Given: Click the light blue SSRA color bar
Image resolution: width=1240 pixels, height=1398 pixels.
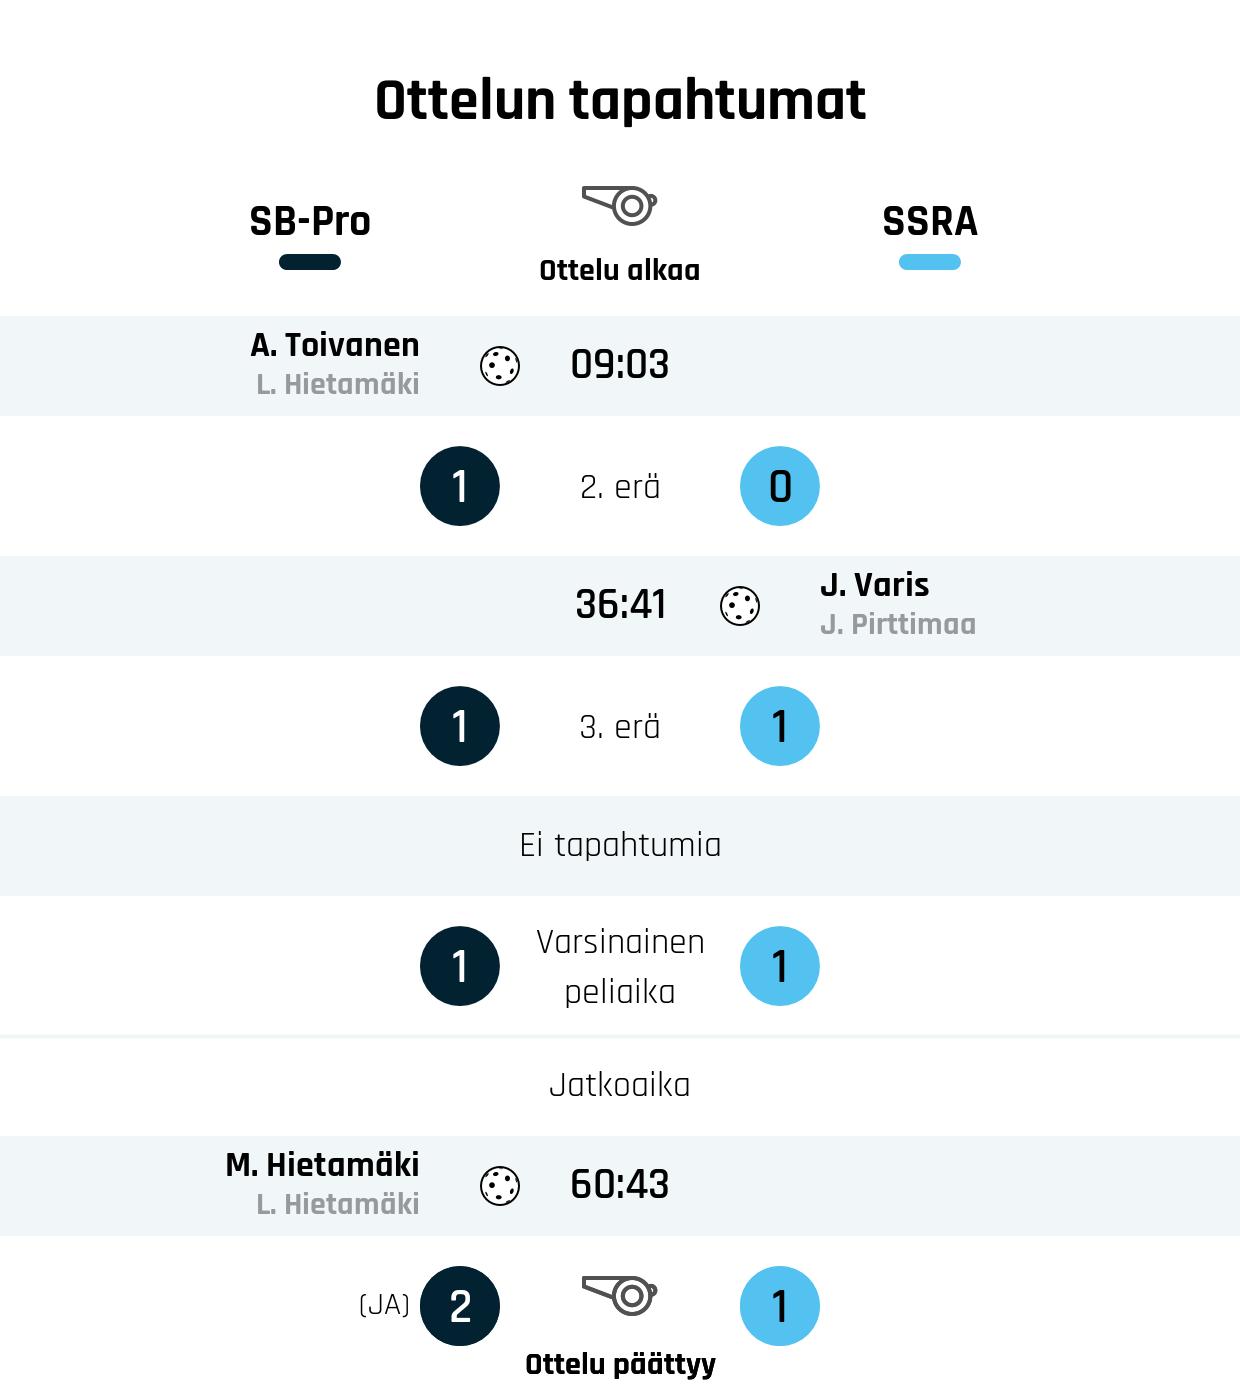Looking at the screenshot, I should point(930,262).
